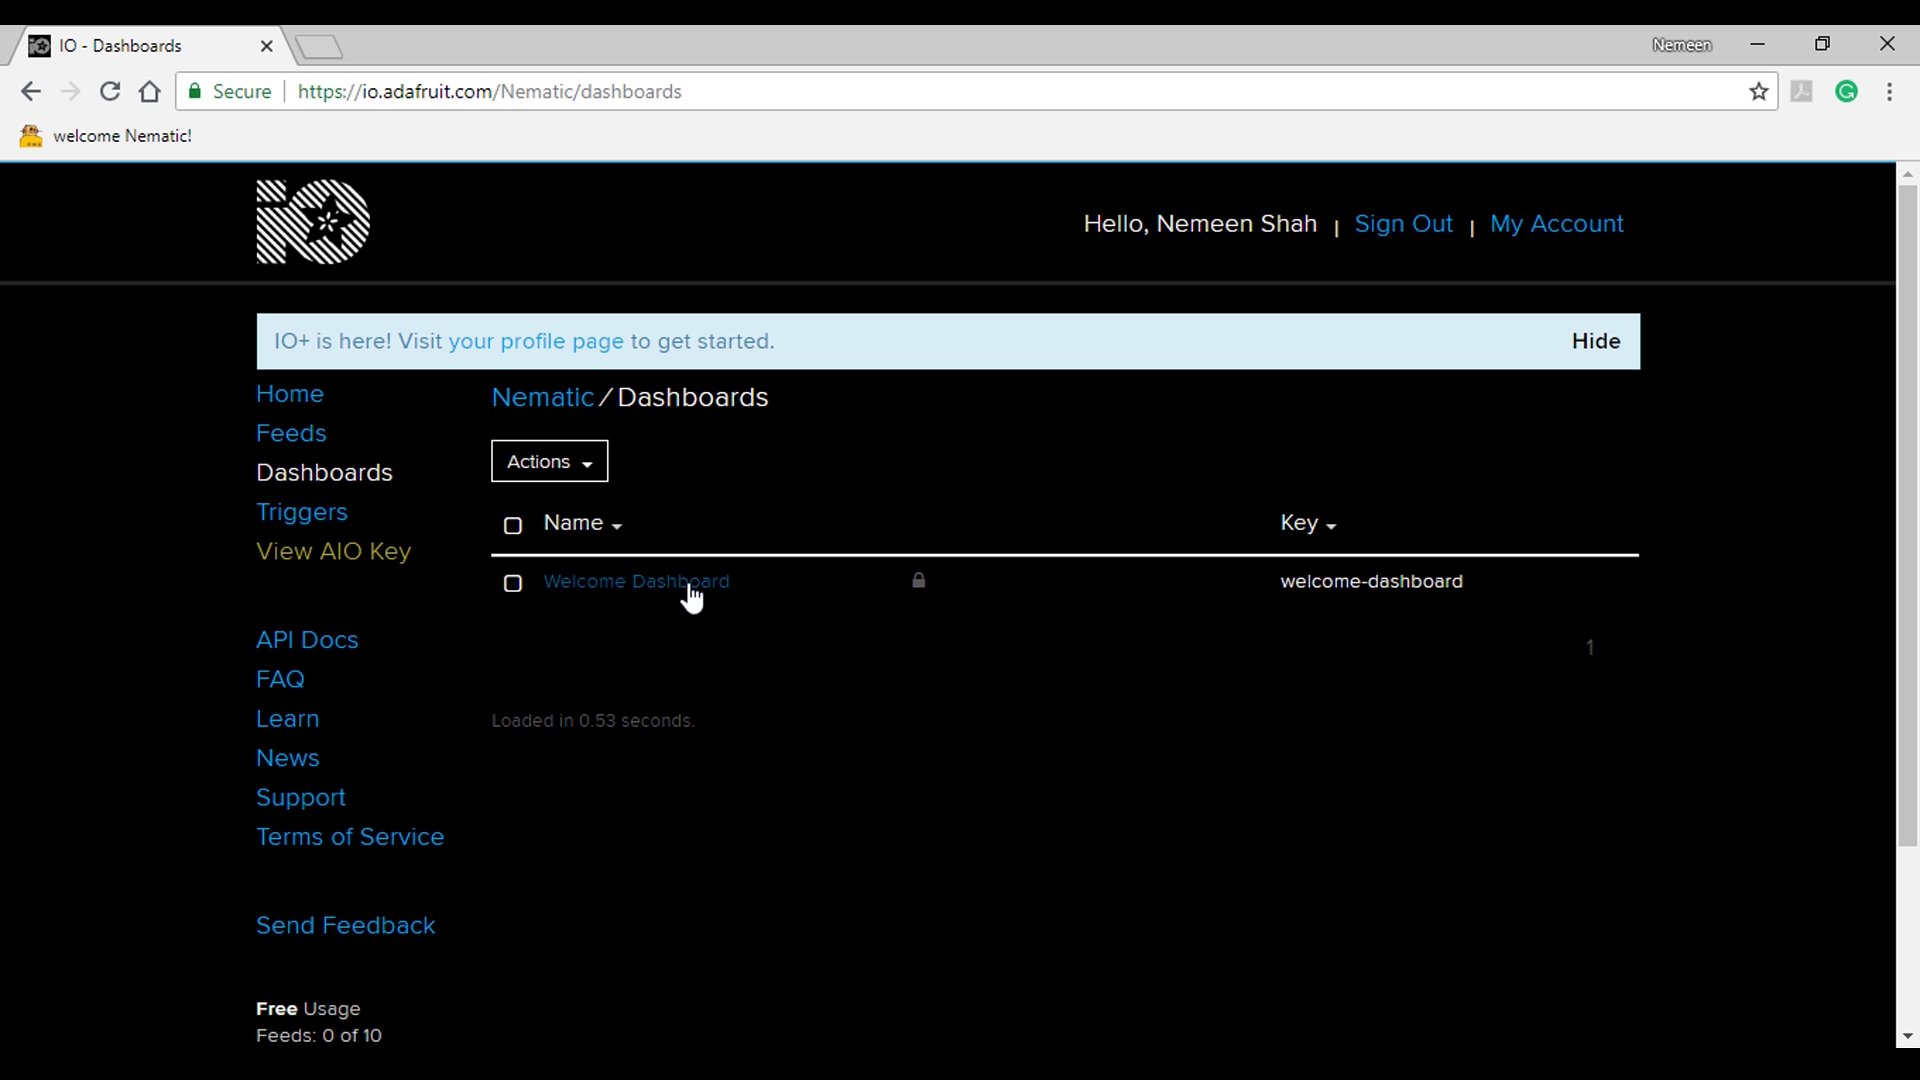
Task: Sort by the Key column
Action: coord(1308,523)
